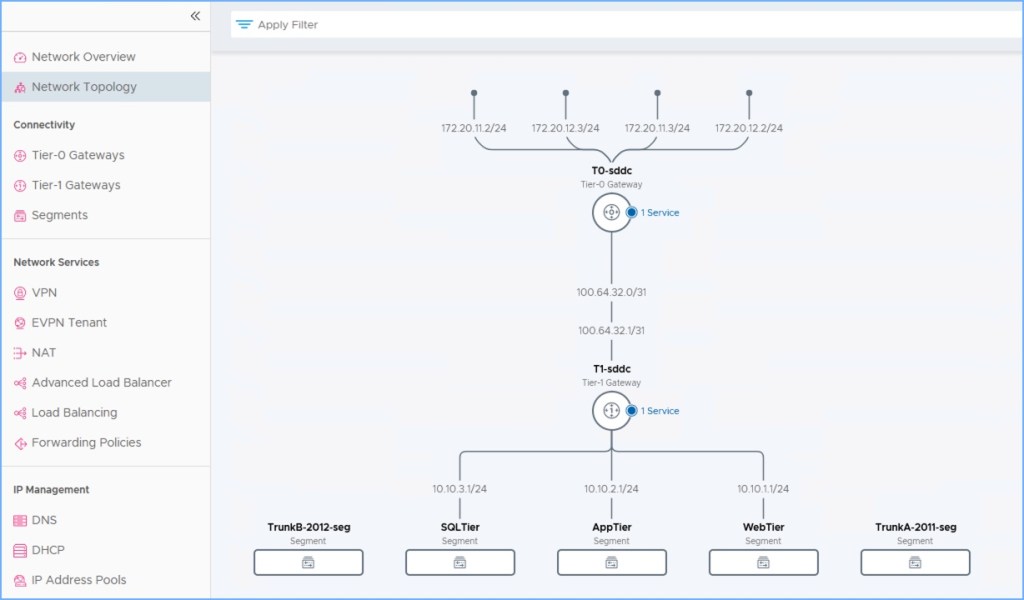
Task: Click the TrunkA-2011-seg segment box
Action: 914,562
